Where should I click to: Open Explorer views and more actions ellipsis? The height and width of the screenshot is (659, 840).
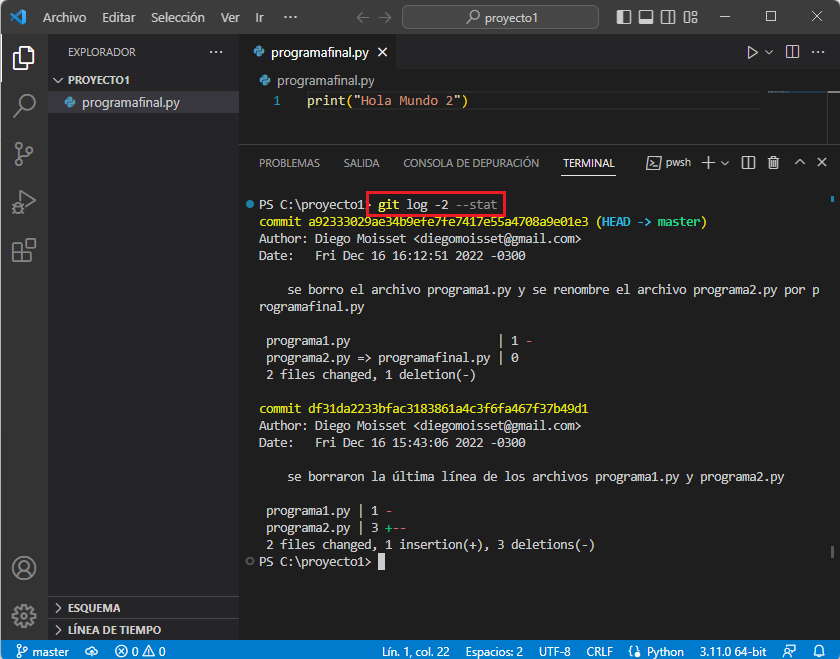pyautogui.click(x=216, y=52)
